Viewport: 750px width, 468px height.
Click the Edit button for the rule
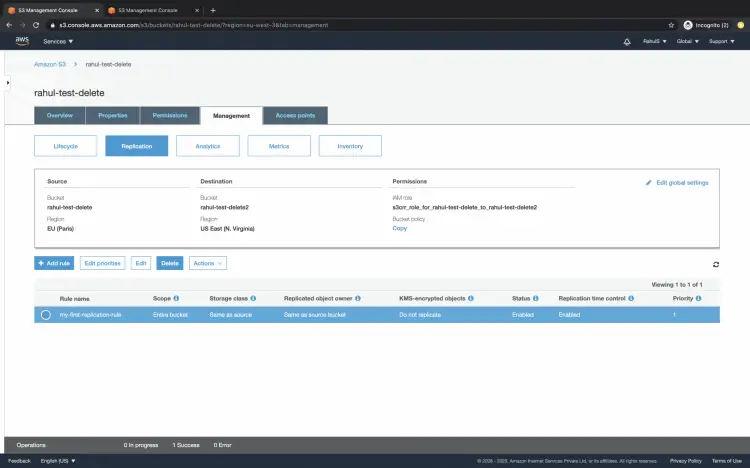click(x=141, y=263)
